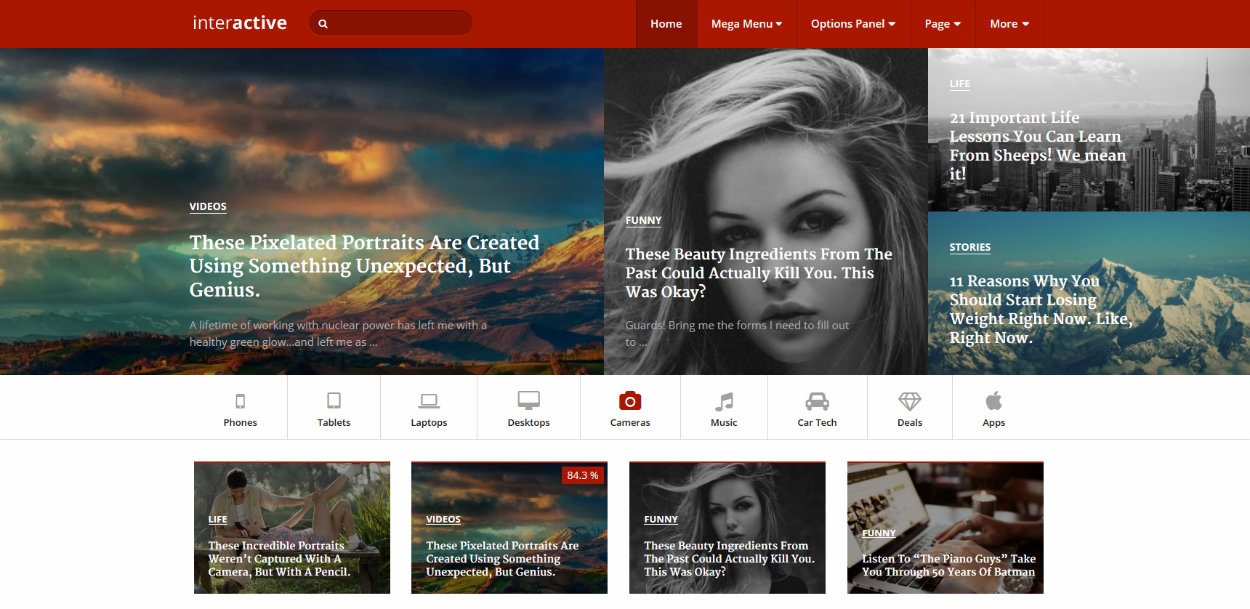Open the Page dropdown menu
This screenshot has width=1250, height=609.
coord(943,24)
